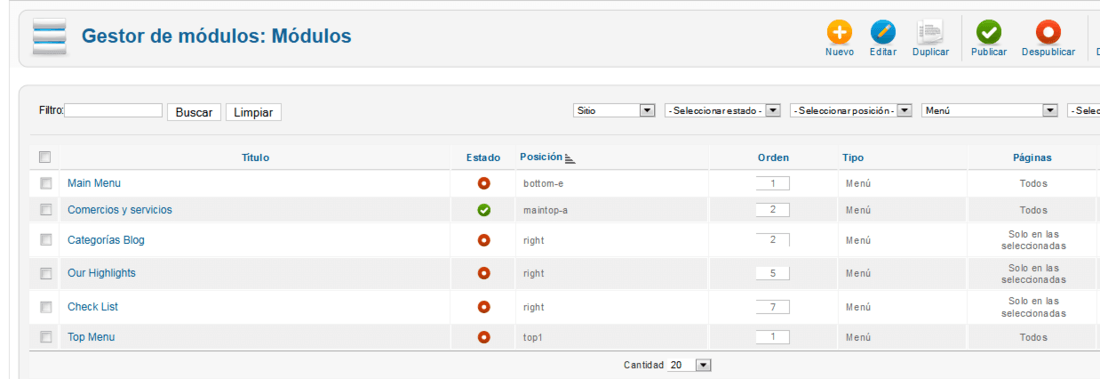Toggle the status icon for Top Menu
The width and height of the screenshot is (1100, 379).
[483, 337]
